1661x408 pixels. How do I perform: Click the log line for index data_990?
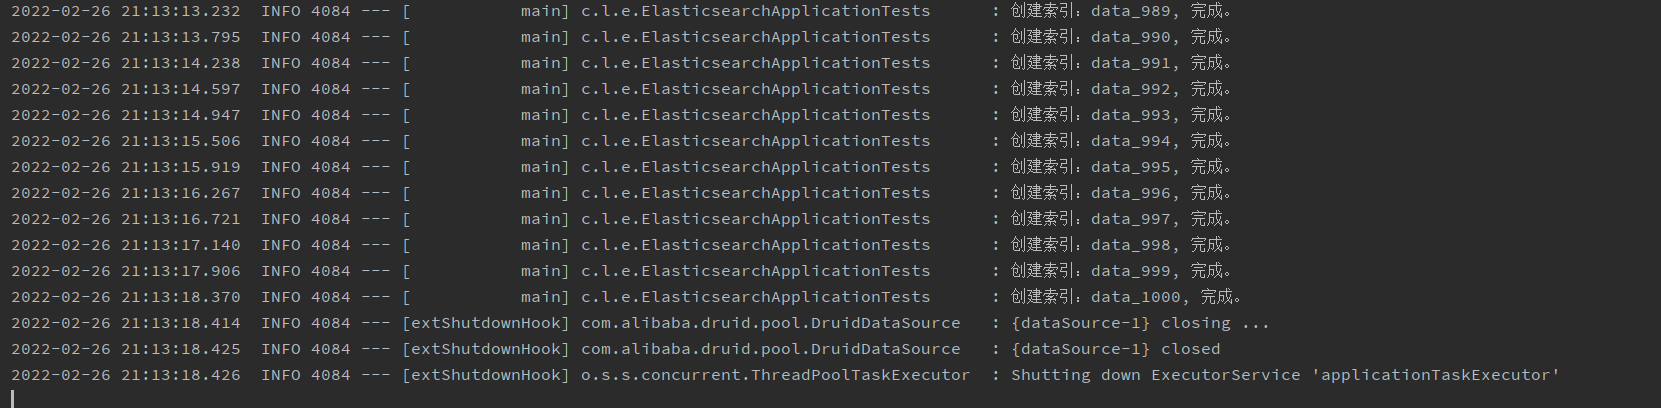tap(621, 37)
